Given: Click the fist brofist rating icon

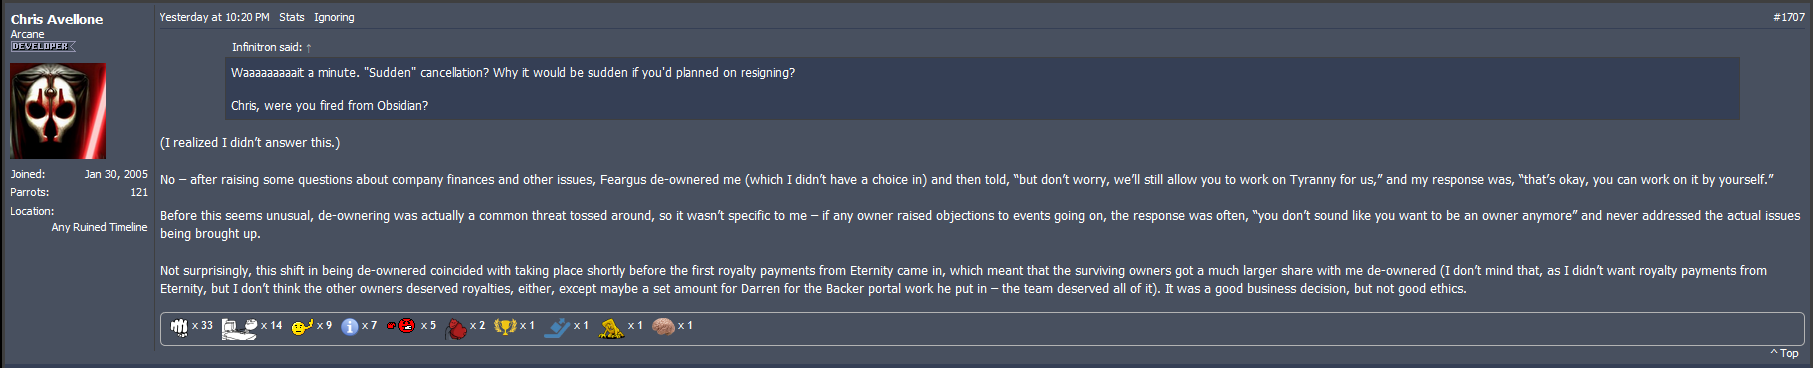Looking at the screenshot, I should [x=179, y=327].
